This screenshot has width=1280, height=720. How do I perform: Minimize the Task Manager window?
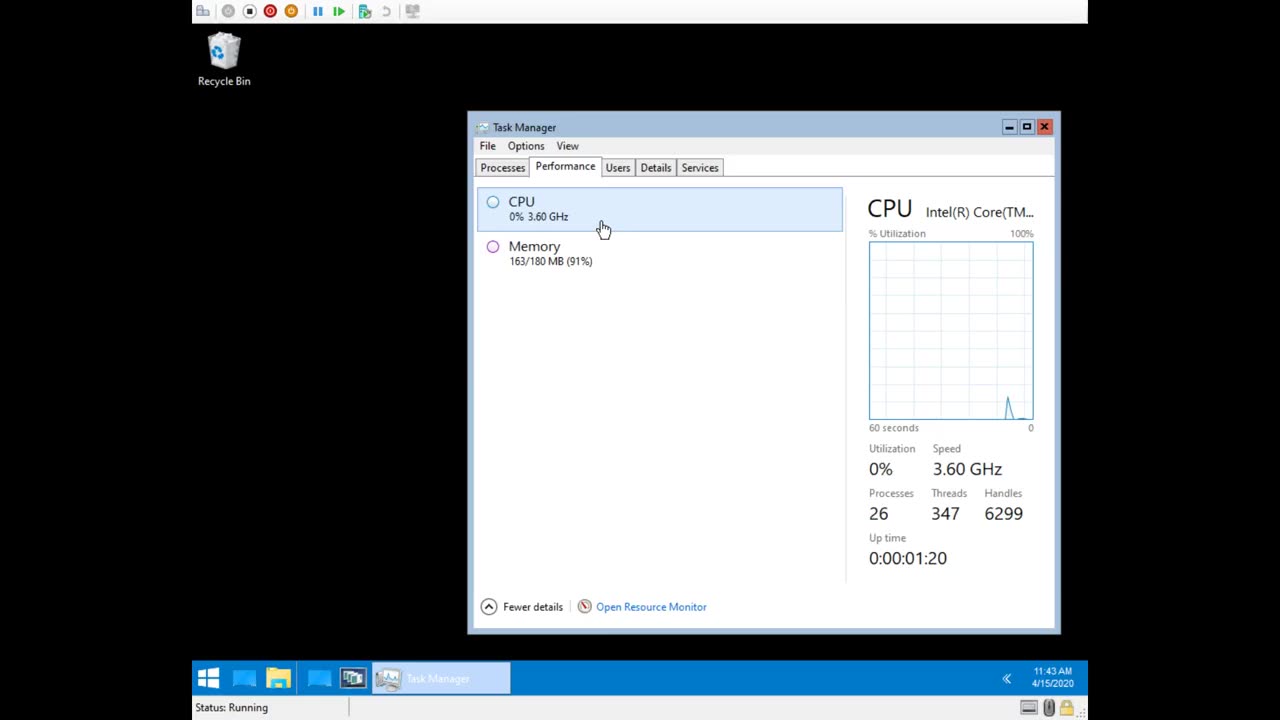pyautogui.click(x=1010, y=127)
